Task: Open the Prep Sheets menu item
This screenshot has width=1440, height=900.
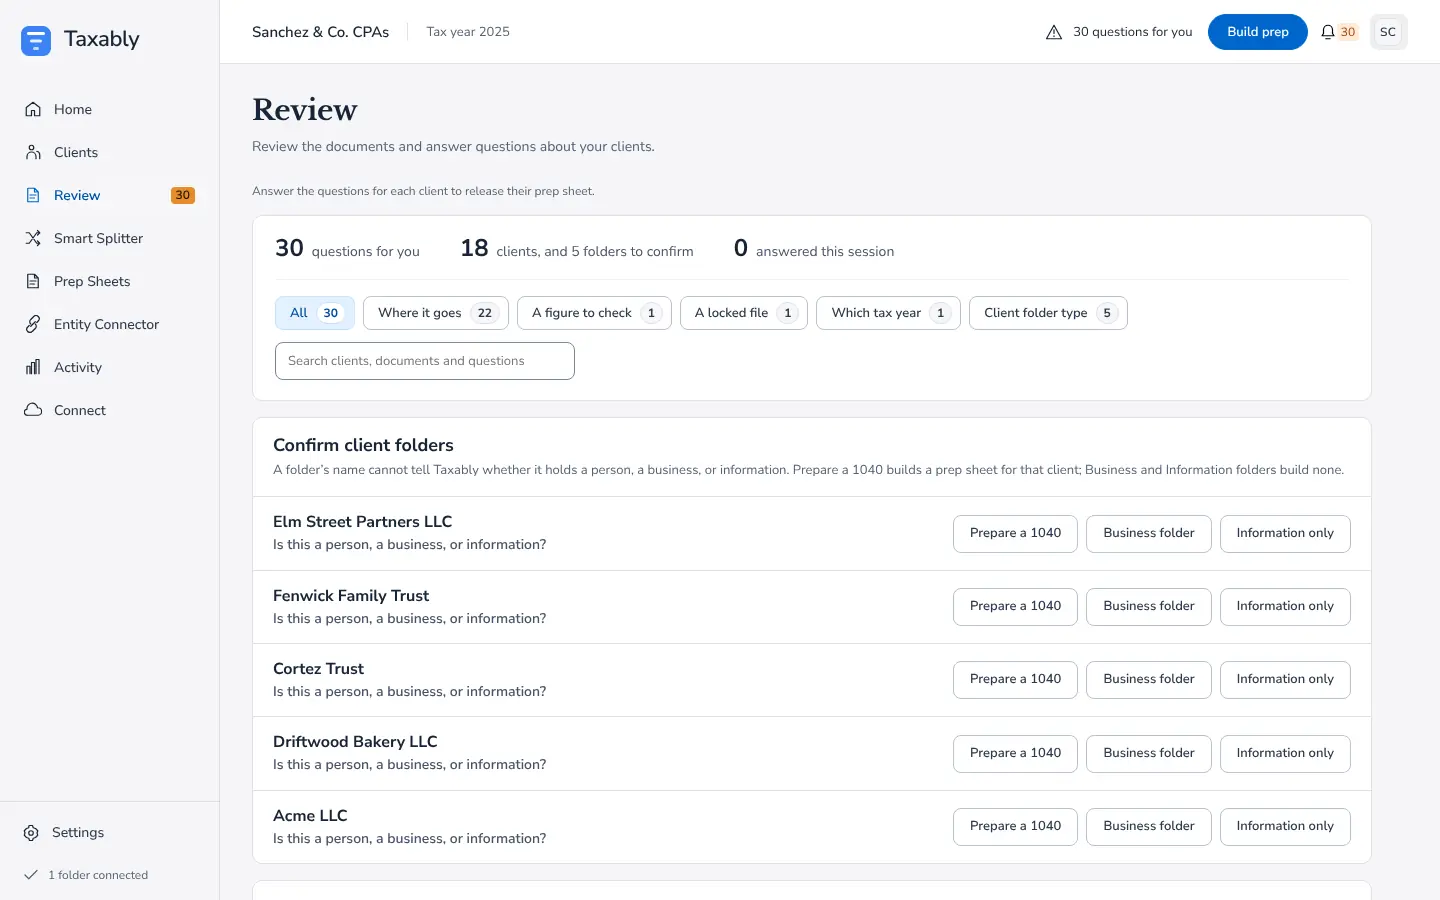Action: [x=110, y=281]
